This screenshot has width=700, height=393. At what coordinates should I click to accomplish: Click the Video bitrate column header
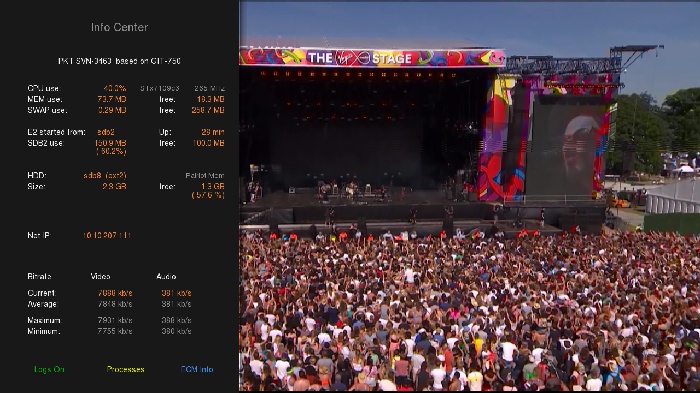coord(100,276)
